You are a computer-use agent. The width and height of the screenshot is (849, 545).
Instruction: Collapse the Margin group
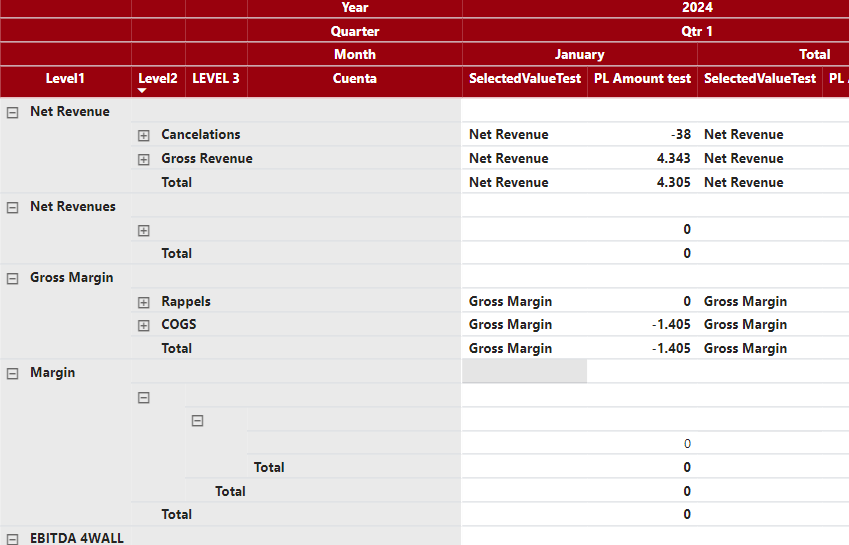12,373
